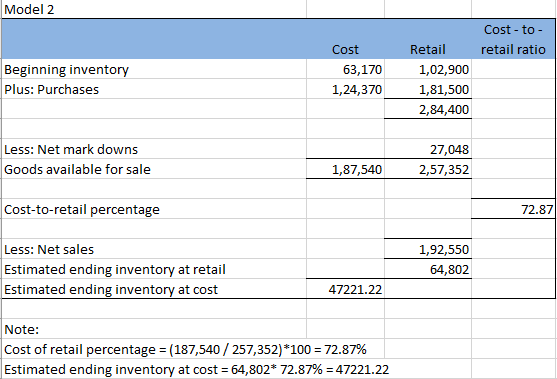Click the 'Cost' column header

pyautogui.click(x=345, y=49)
